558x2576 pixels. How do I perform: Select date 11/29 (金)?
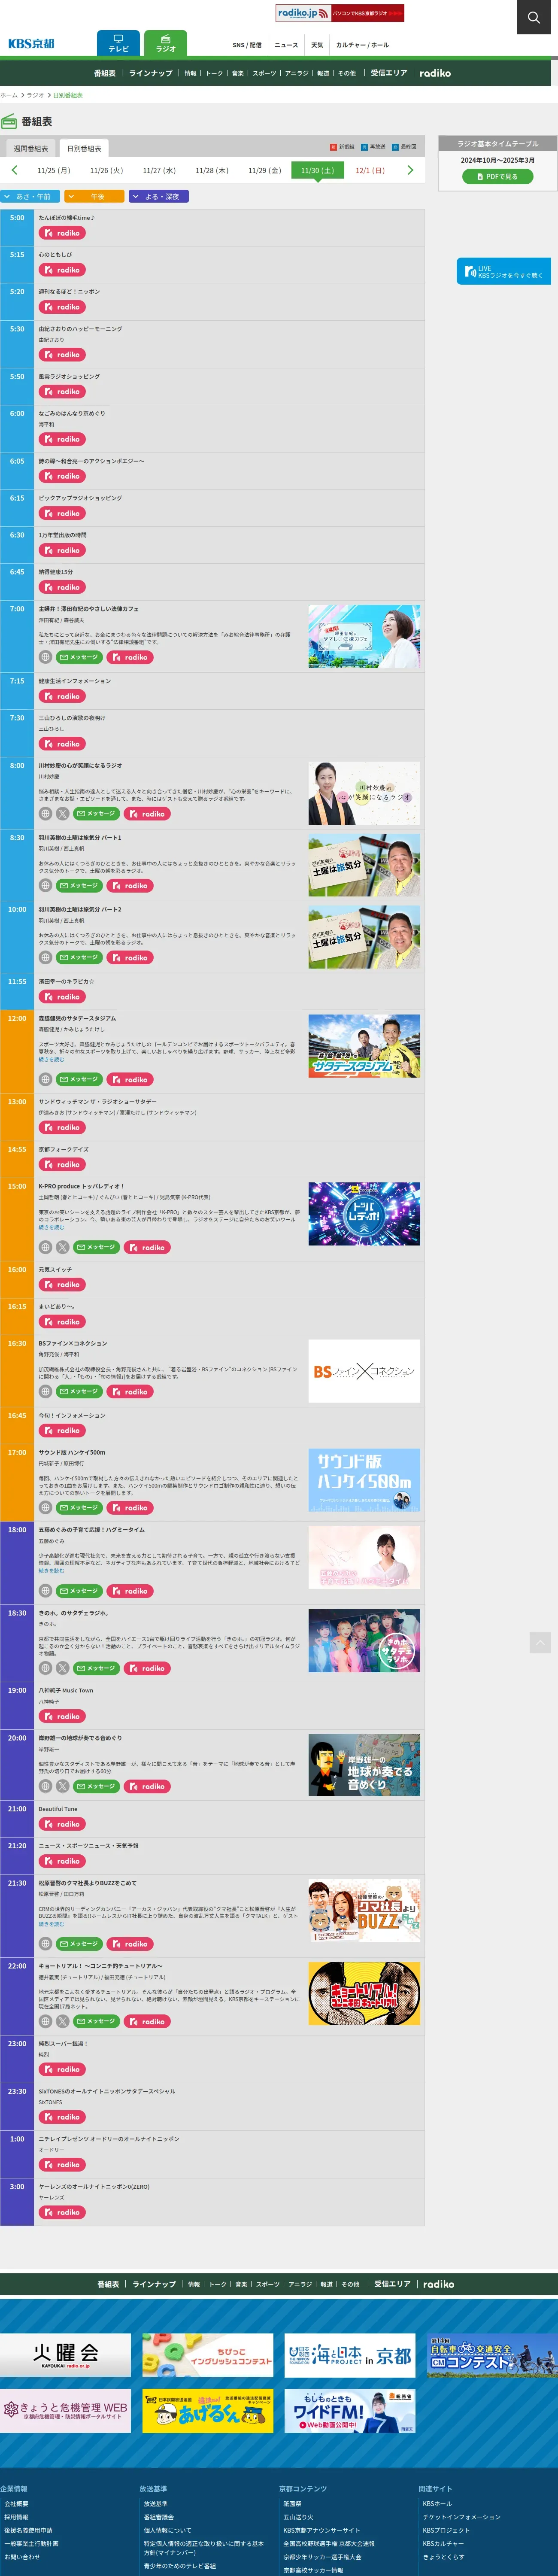pos(265,170)
